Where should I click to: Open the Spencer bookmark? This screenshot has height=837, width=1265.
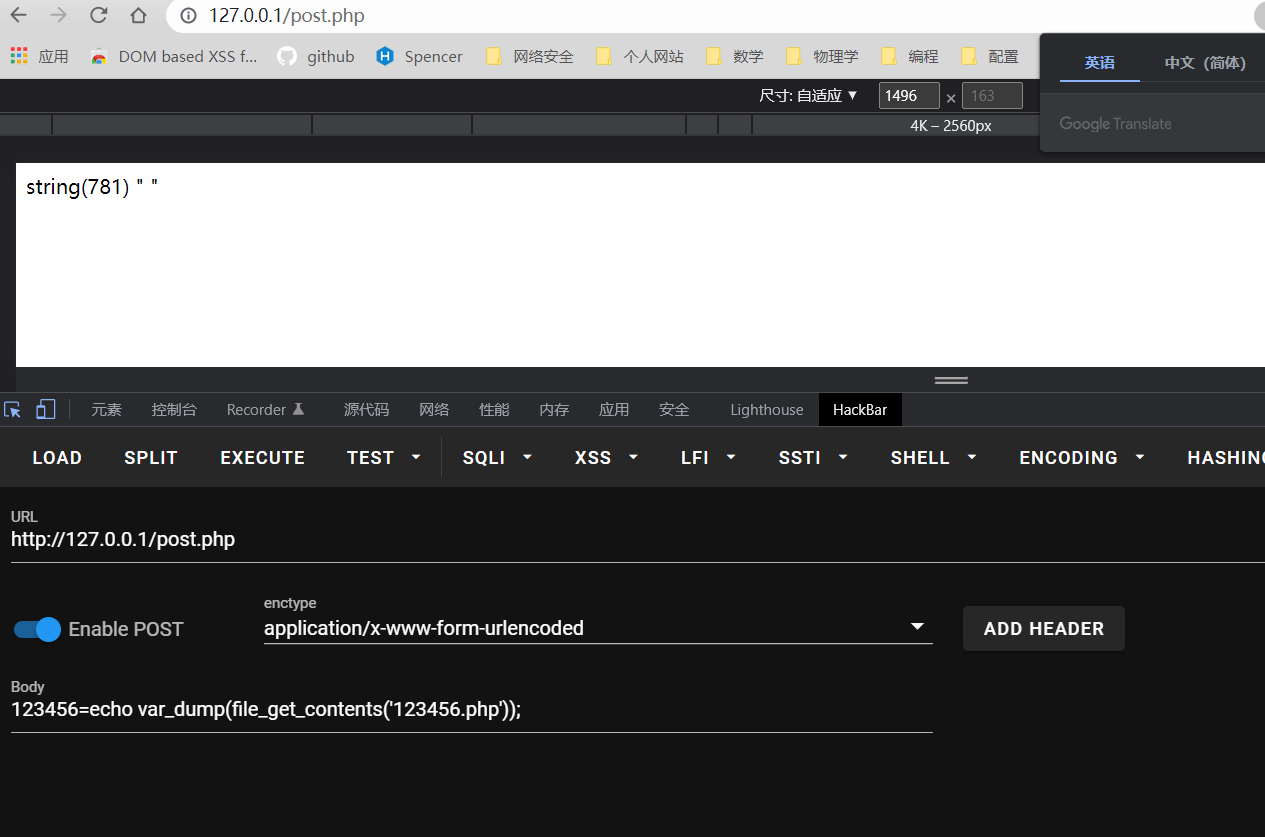(420, 56)
